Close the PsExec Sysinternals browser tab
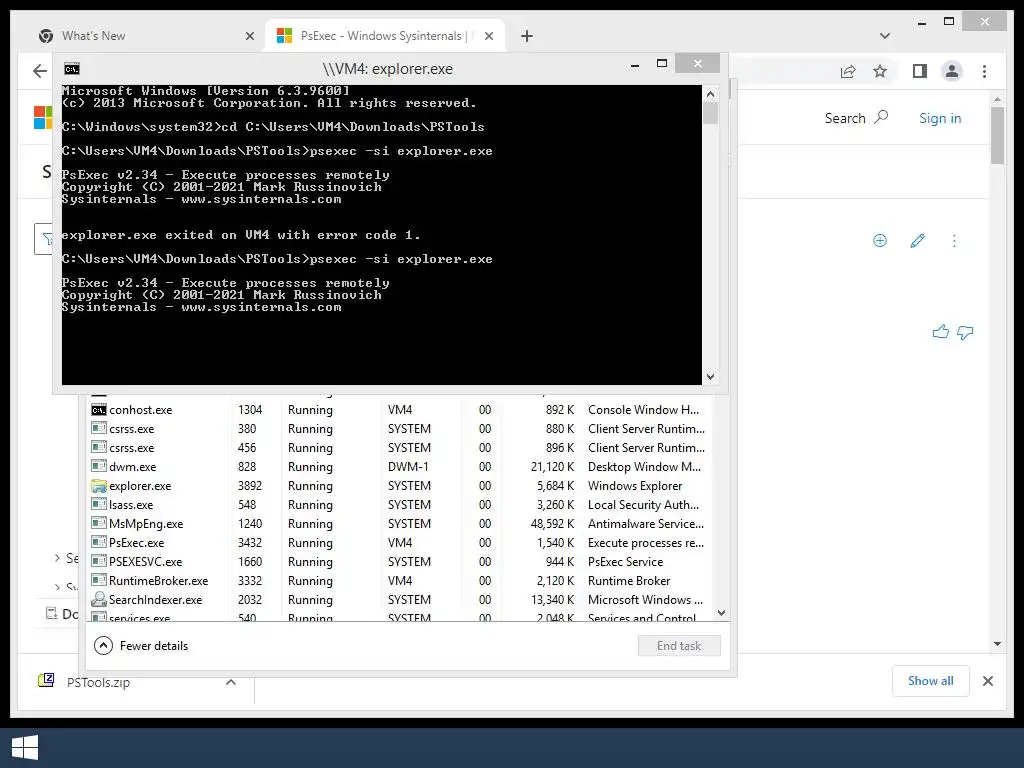 pyautogui.click(x=488, y=36)
